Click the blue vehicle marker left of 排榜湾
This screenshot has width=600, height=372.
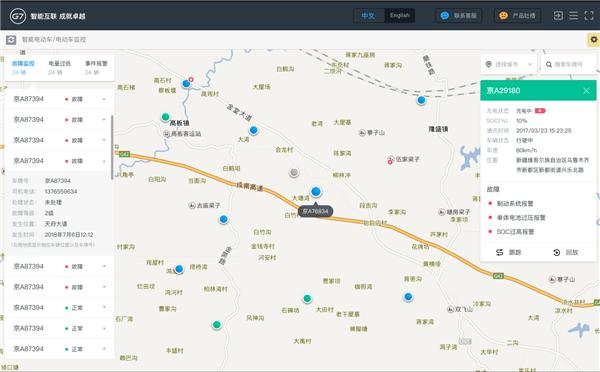click(179, 269)
